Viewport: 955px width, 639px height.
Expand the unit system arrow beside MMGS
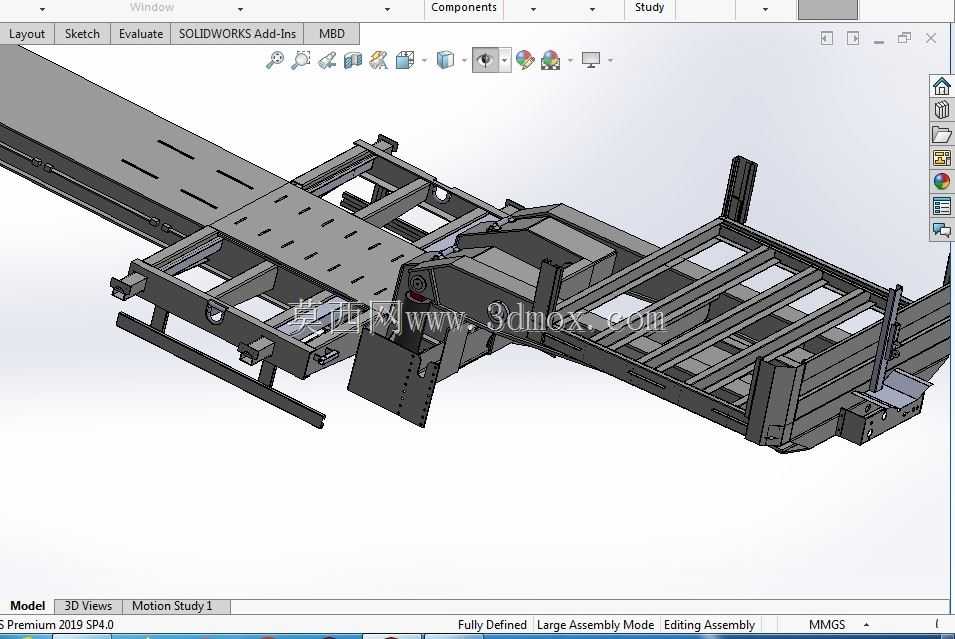[x=866, y=625]
